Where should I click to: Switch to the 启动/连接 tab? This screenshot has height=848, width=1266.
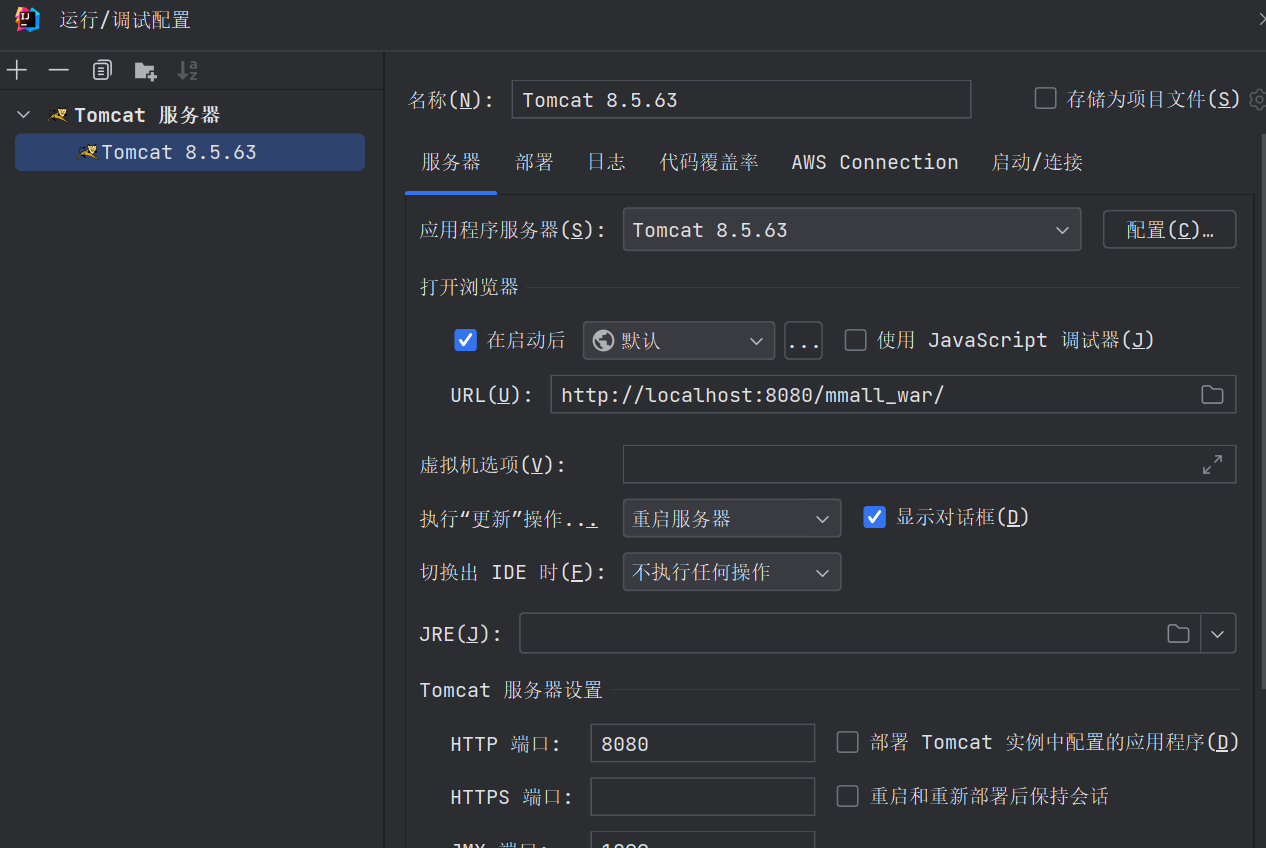point(1037,162)
